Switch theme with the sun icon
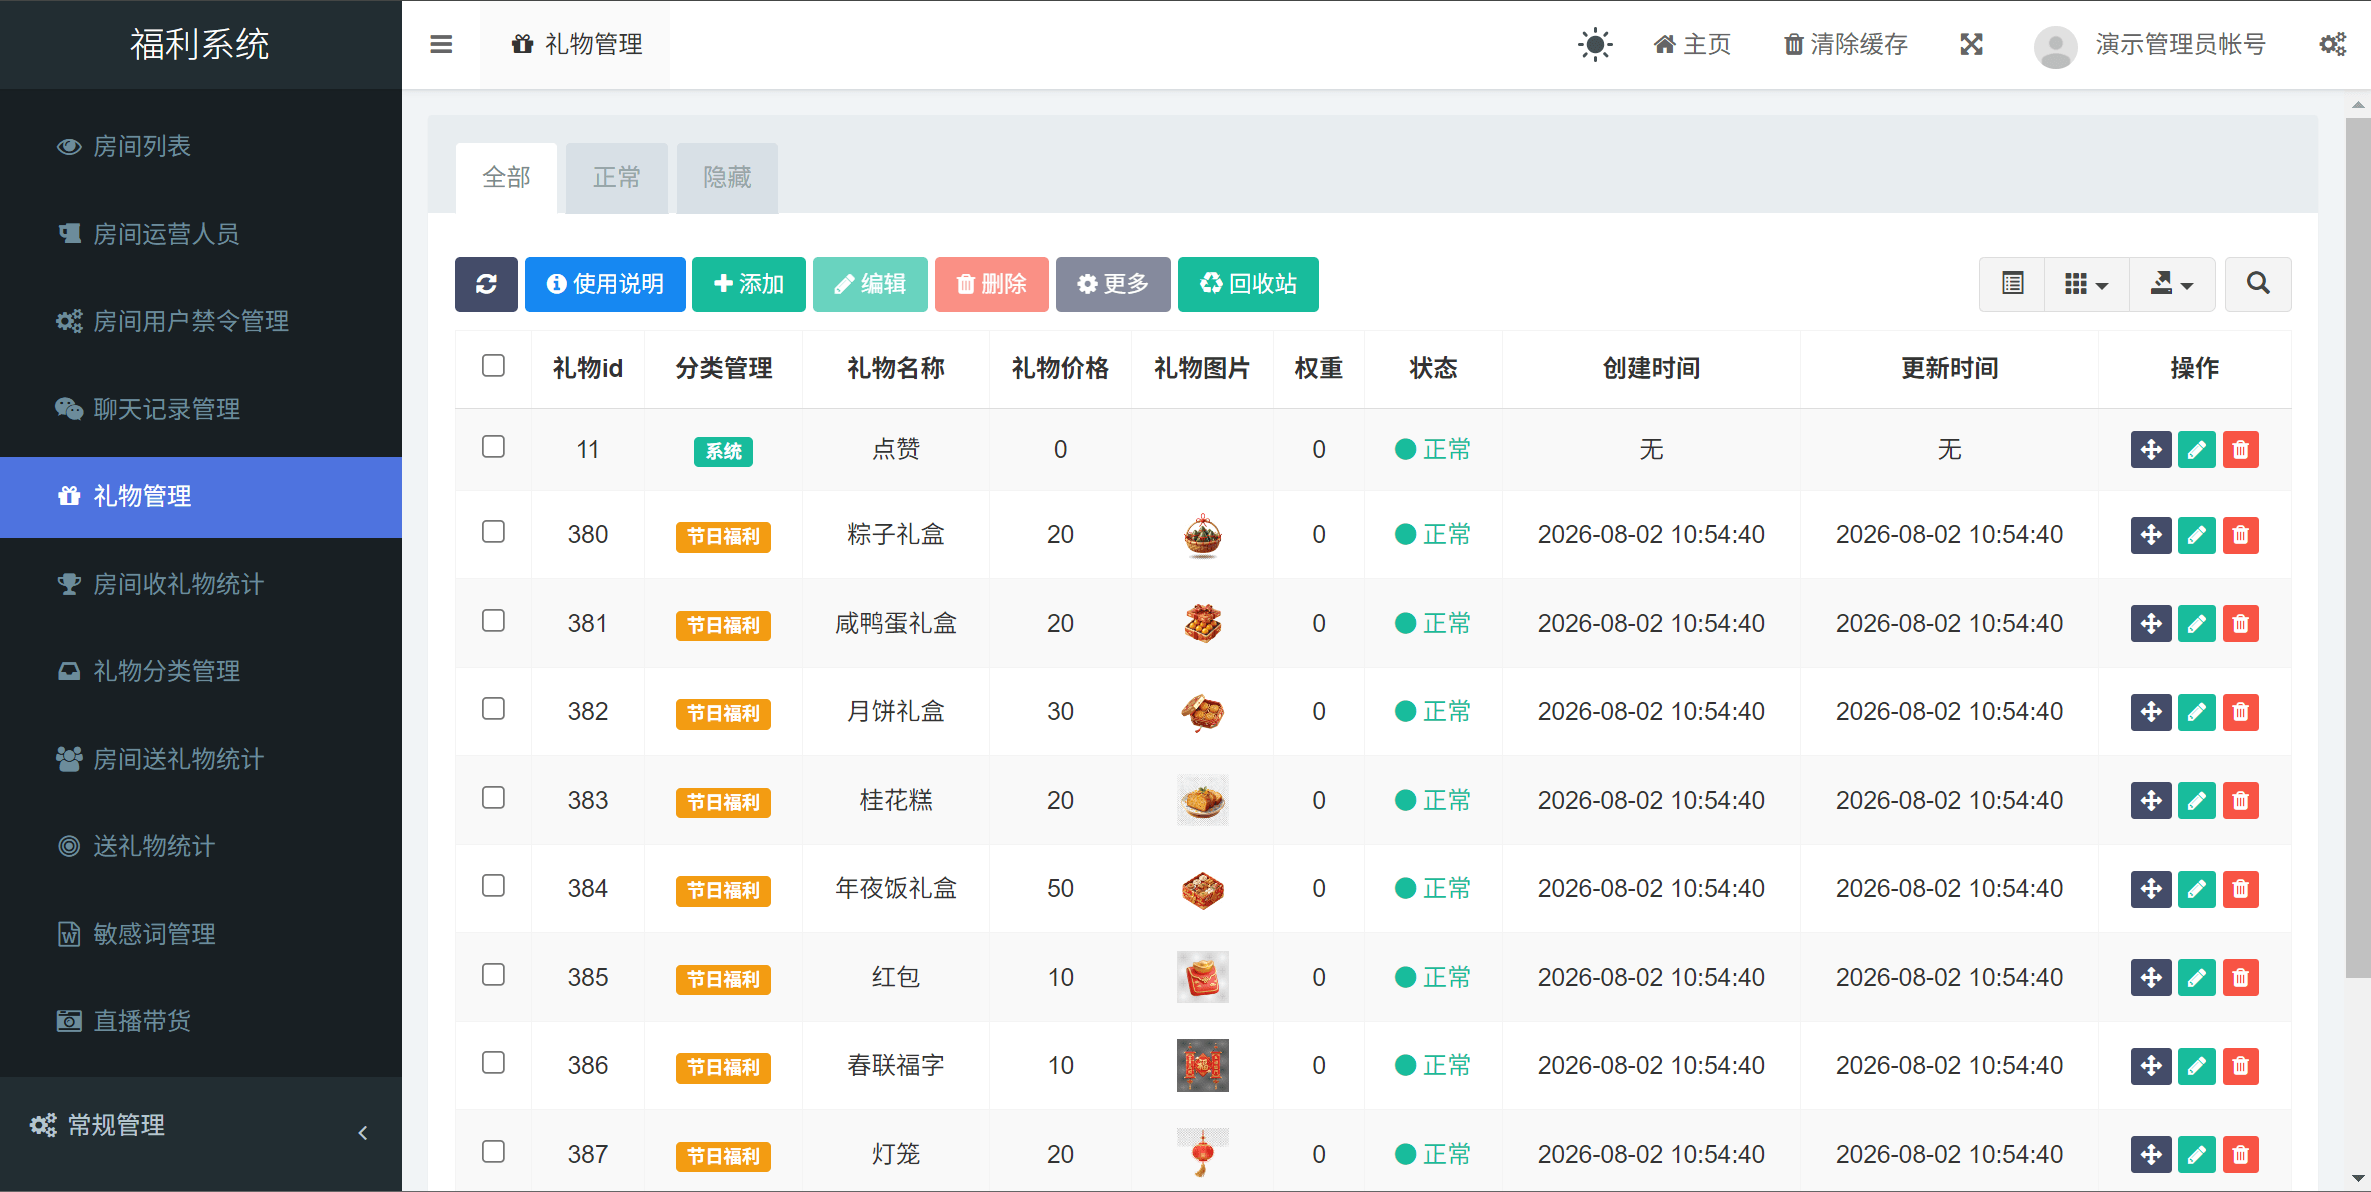 coord(1595,44)
